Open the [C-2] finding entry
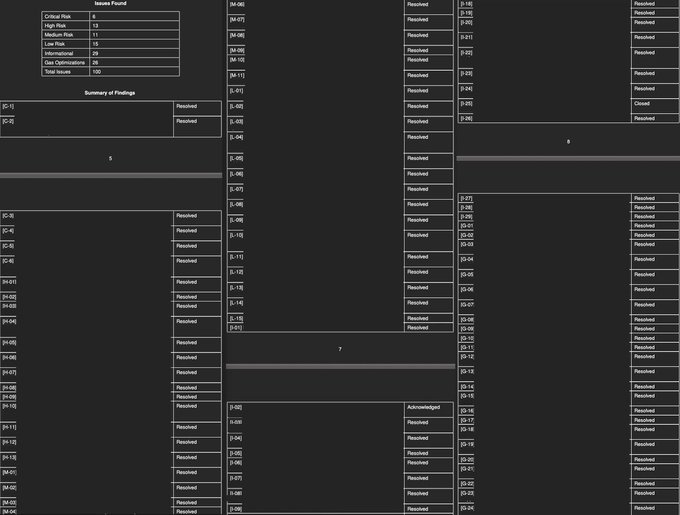The width and height of the screenshot is (680, 515). 8,121
